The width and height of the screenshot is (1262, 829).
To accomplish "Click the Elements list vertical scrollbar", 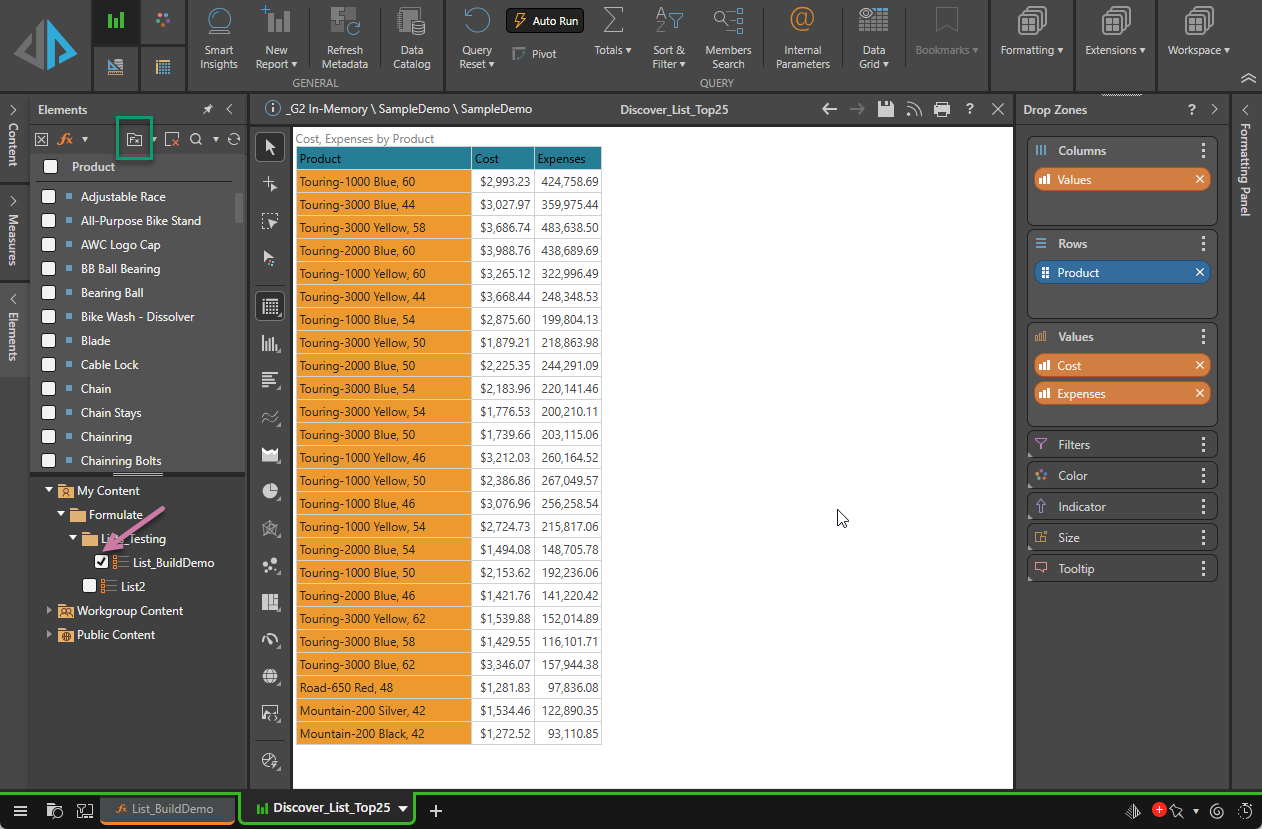I will pyautogui.click(x=239, y=207).
